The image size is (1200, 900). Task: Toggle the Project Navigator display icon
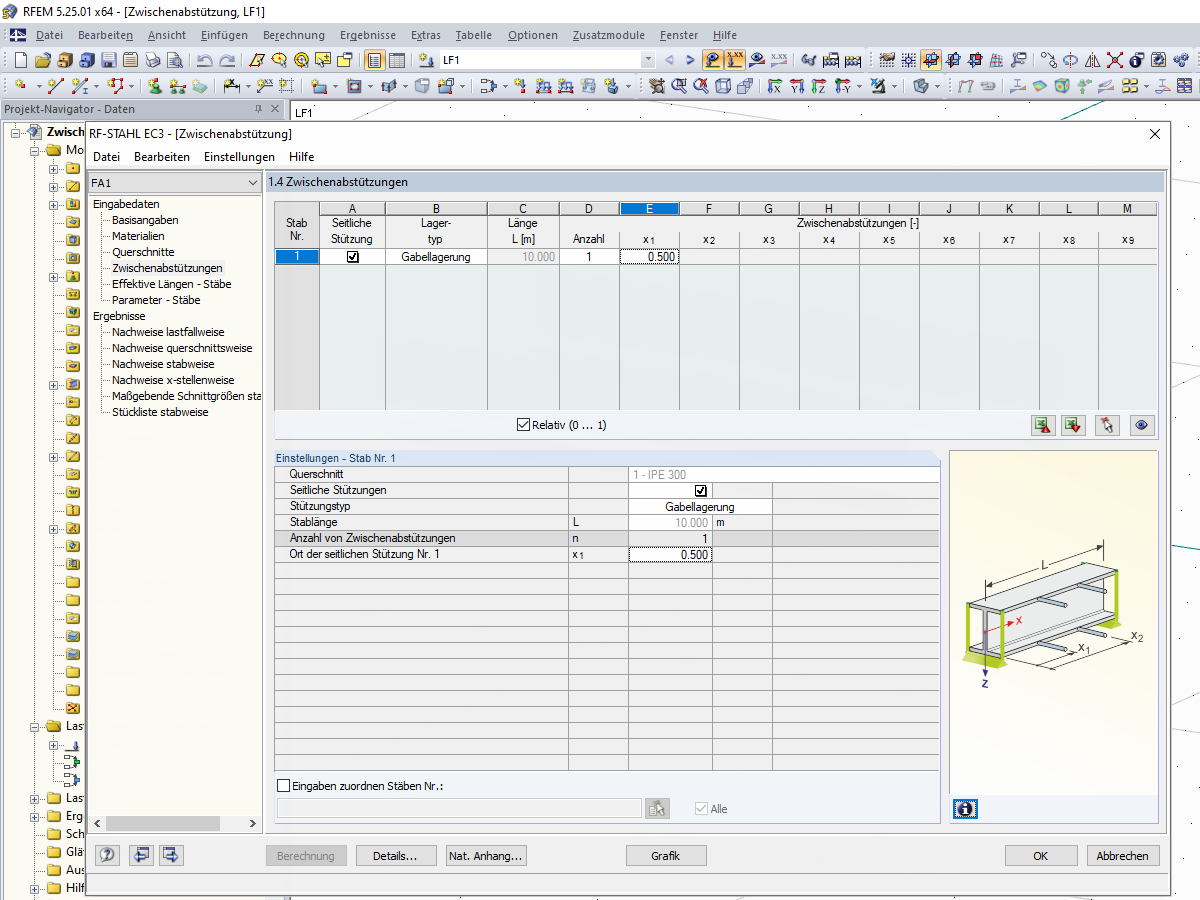374,60
